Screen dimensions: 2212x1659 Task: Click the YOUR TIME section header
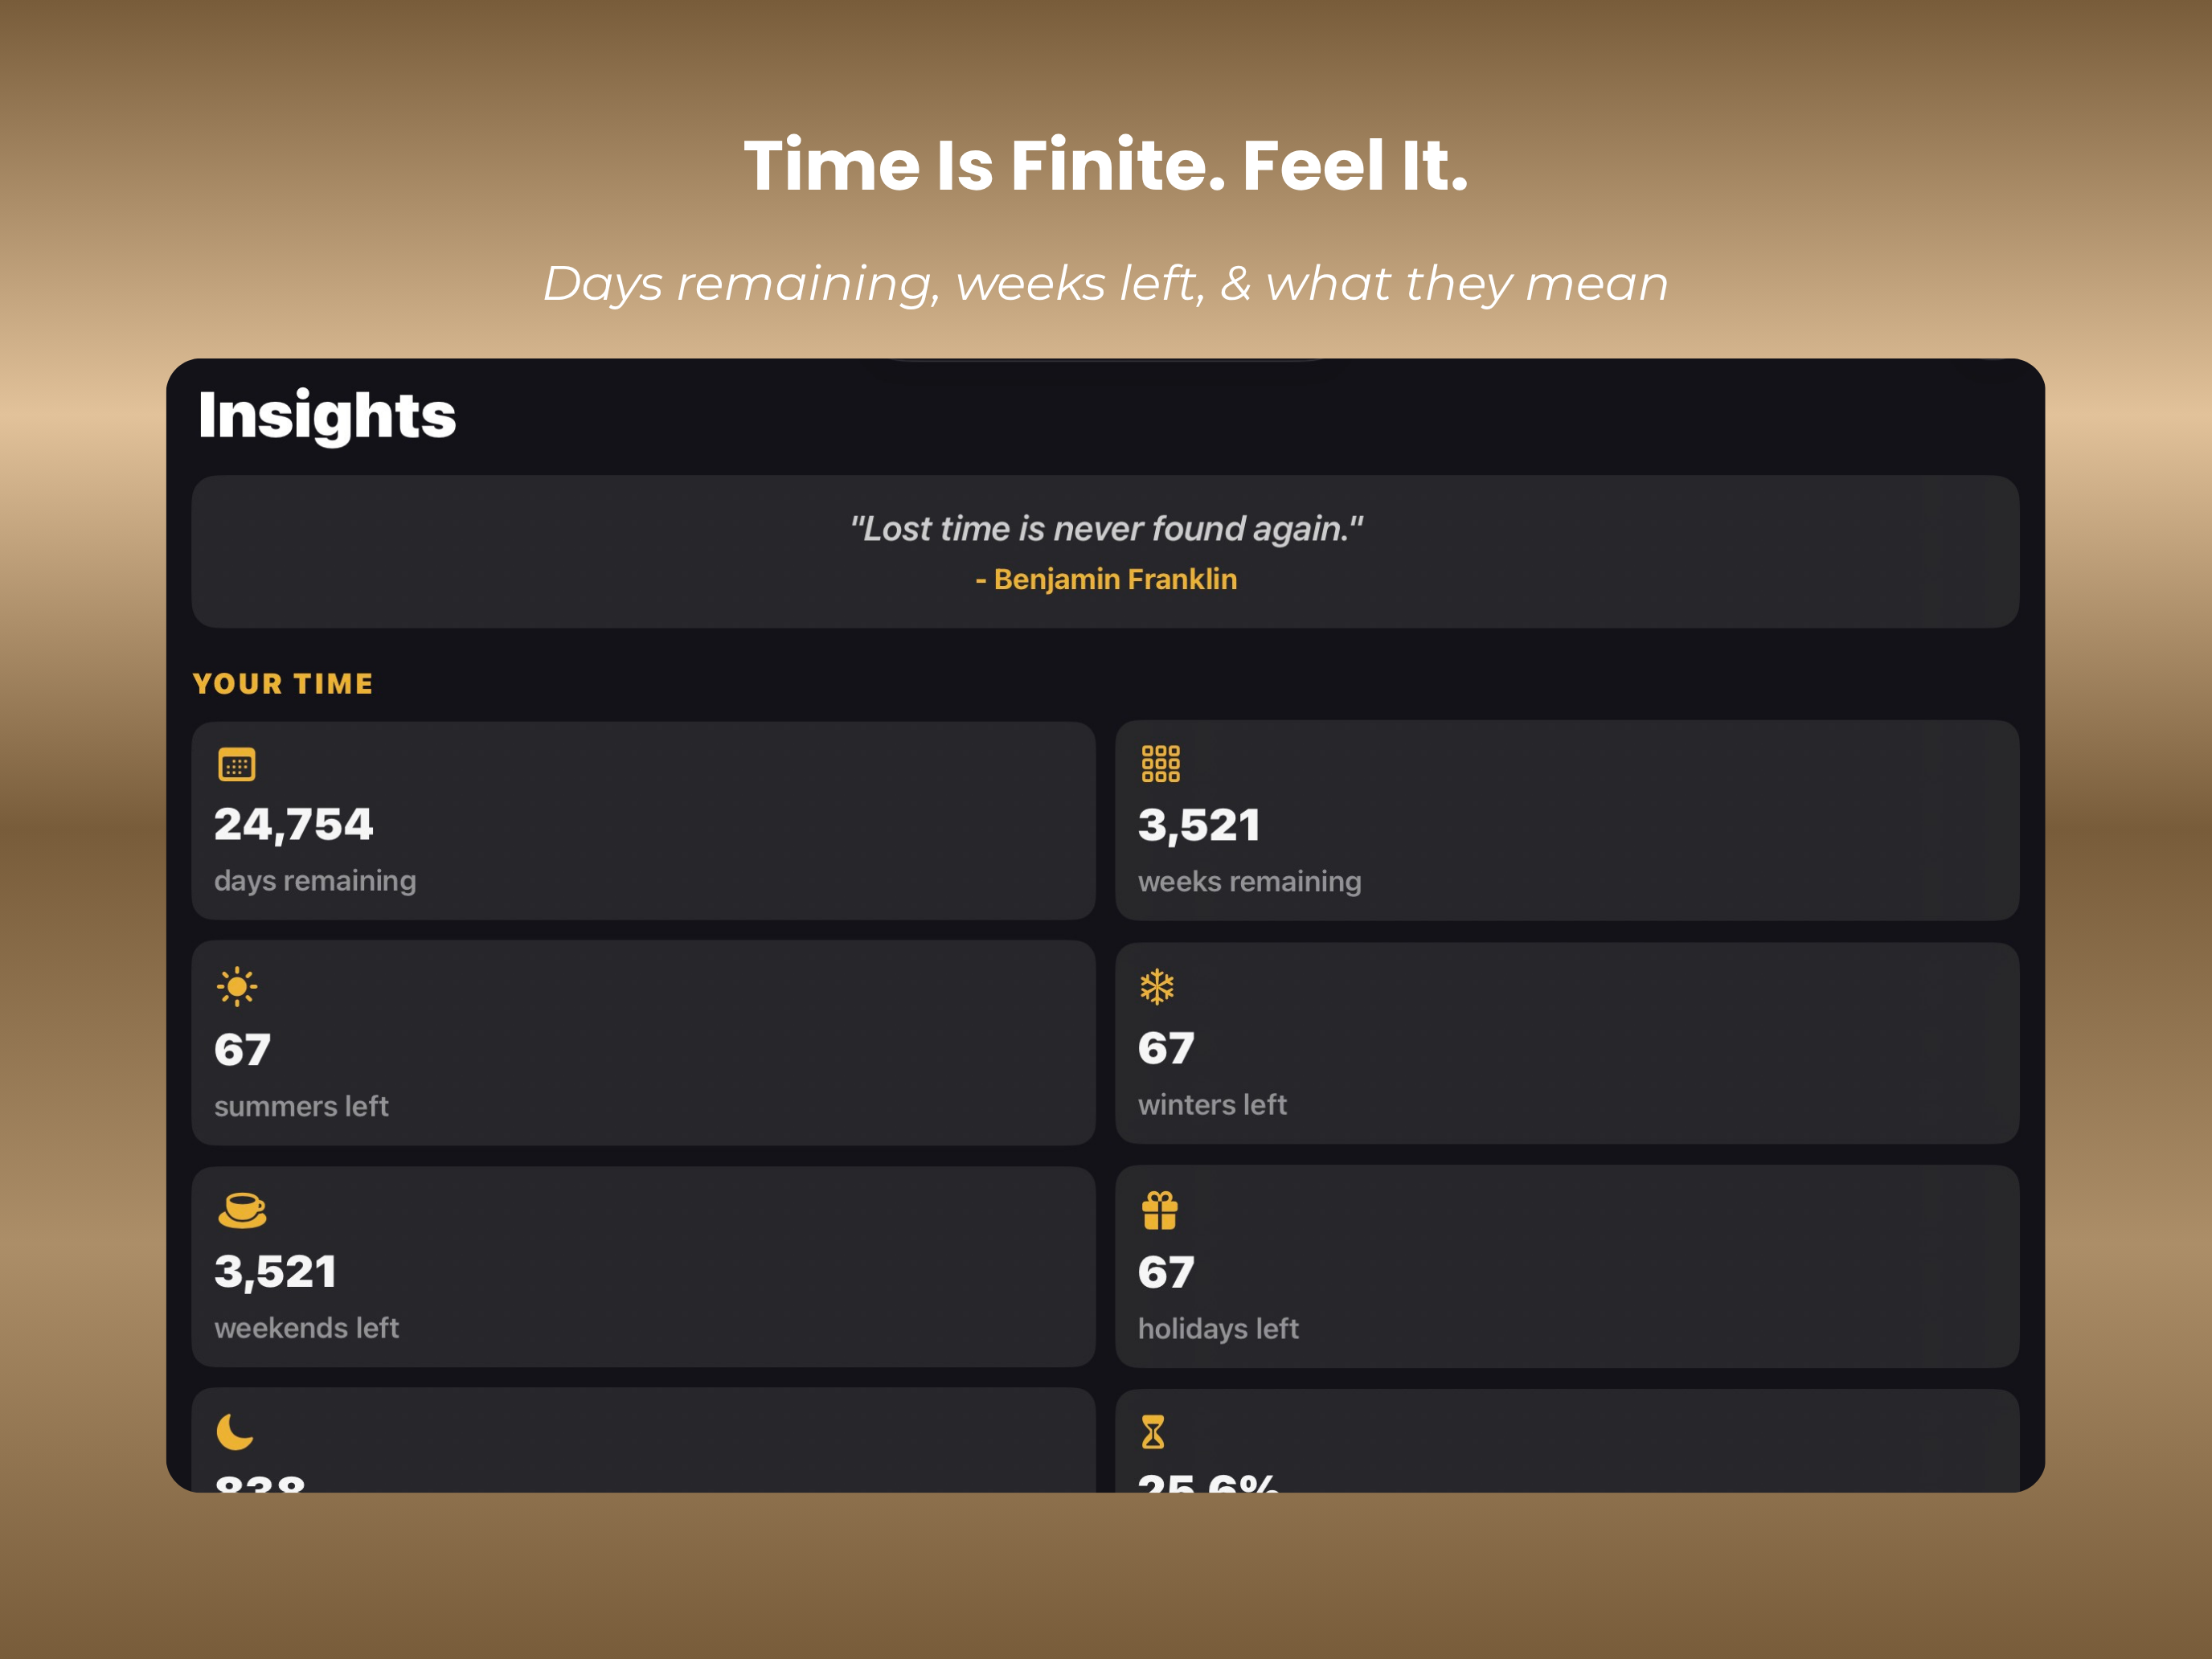283,684
